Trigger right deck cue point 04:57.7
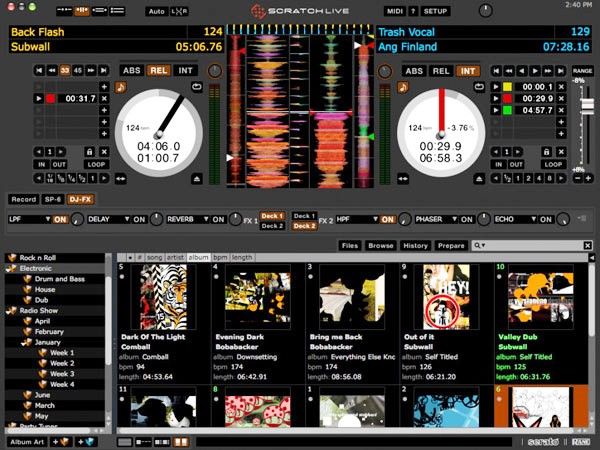The height and width of the screenshot is (450, 600). click(496, 110)
